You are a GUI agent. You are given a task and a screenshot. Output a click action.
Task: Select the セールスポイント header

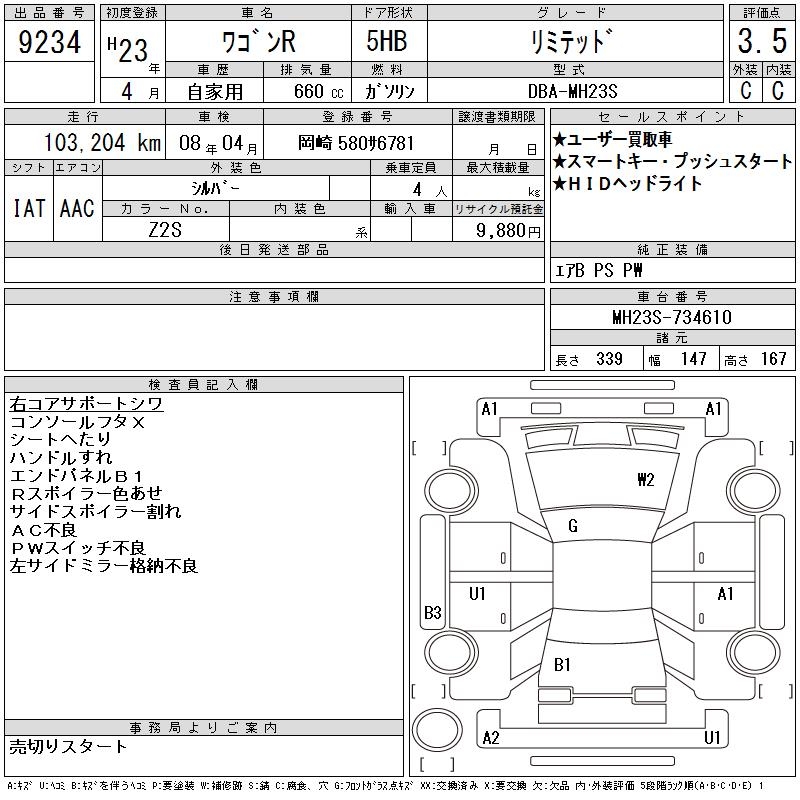tap(672, 117)
